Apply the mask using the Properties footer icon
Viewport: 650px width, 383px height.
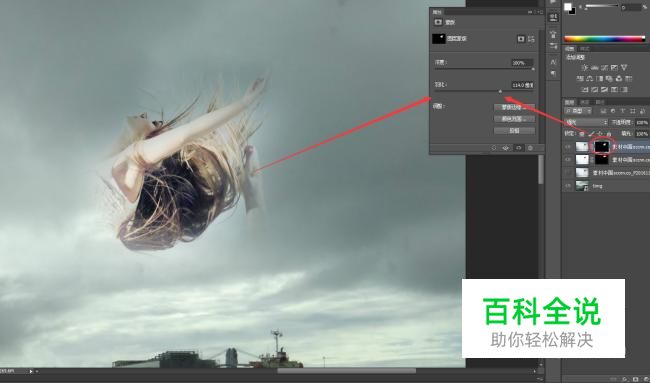point(506,148)
